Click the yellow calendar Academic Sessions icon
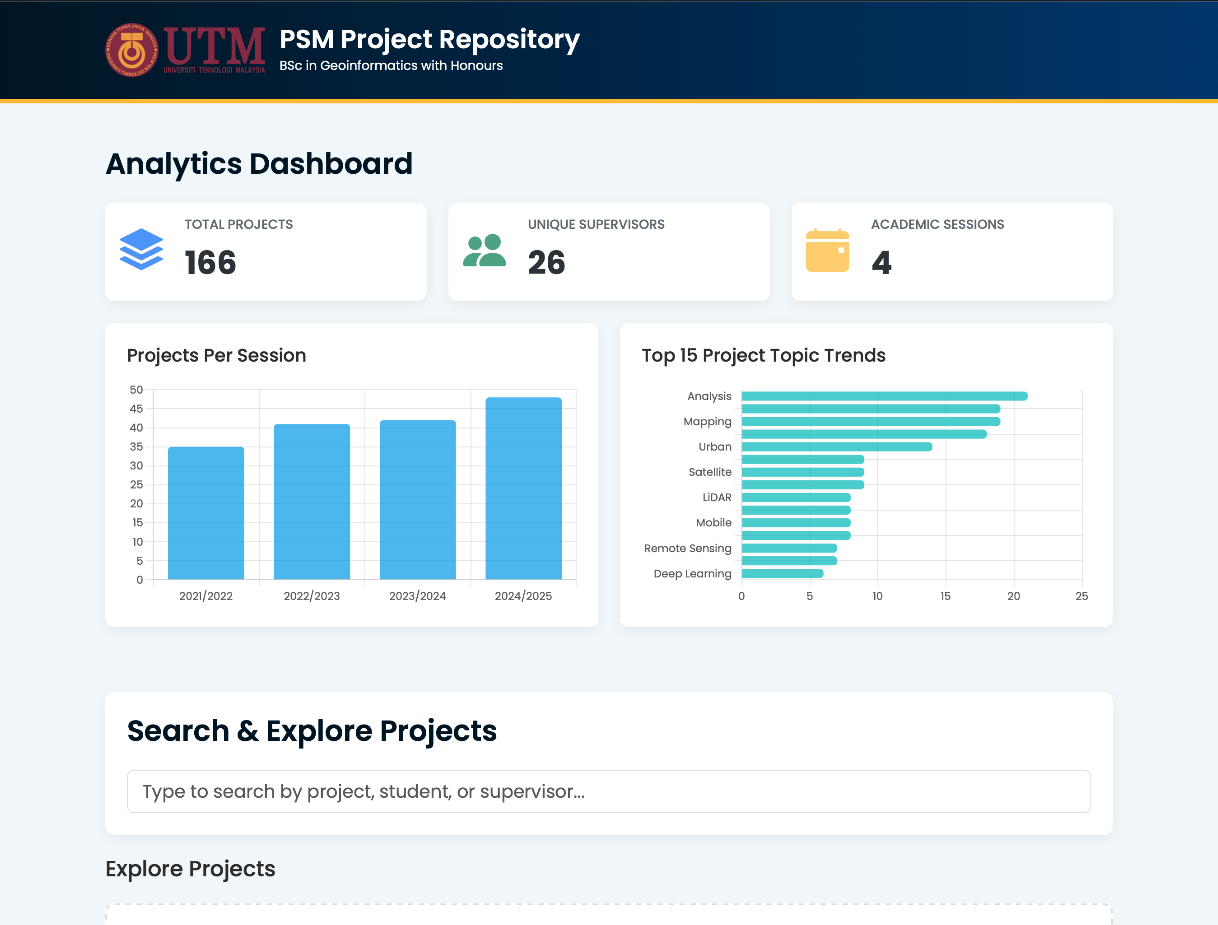Screen dimensions: 1218x925 (x=828, y=250)
